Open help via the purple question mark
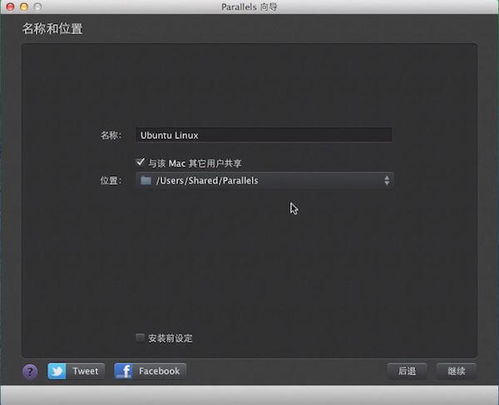Viewport: 499px width, 405px height. 30,371
